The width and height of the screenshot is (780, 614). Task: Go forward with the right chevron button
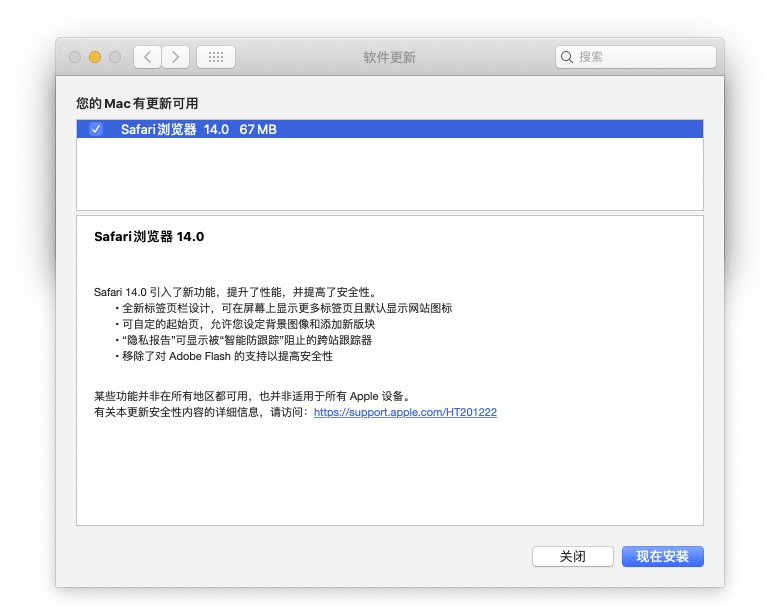coord(175,57)
